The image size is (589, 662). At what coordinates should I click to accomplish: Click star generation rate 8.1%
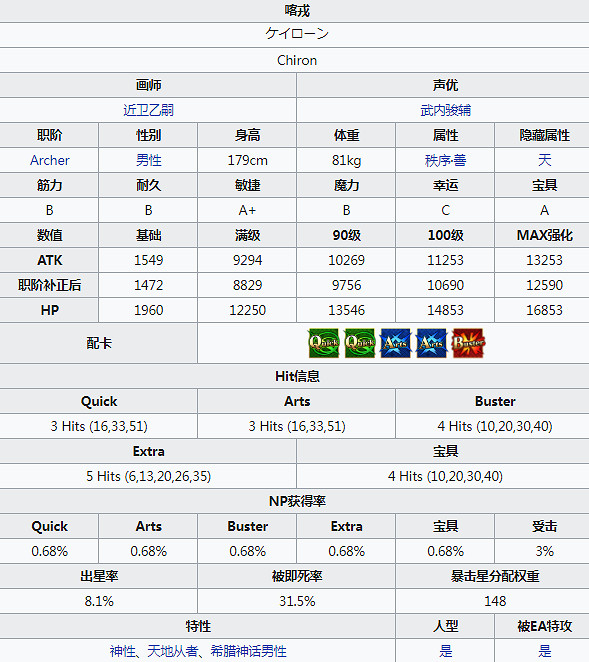(99, 601)
